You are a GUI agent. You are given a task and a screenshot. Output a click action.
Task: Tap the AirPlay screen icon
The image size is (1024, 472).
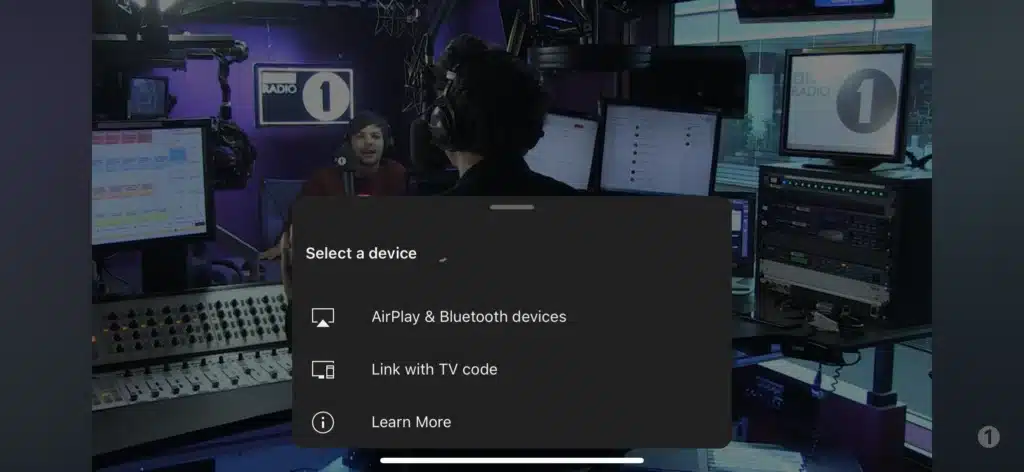tap(323, 317)
